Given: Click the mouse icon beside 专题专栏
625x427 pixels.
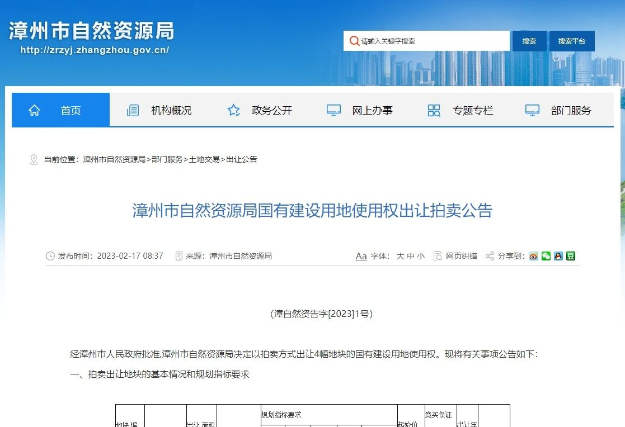Looking at the screenshot, I should 433,110.
